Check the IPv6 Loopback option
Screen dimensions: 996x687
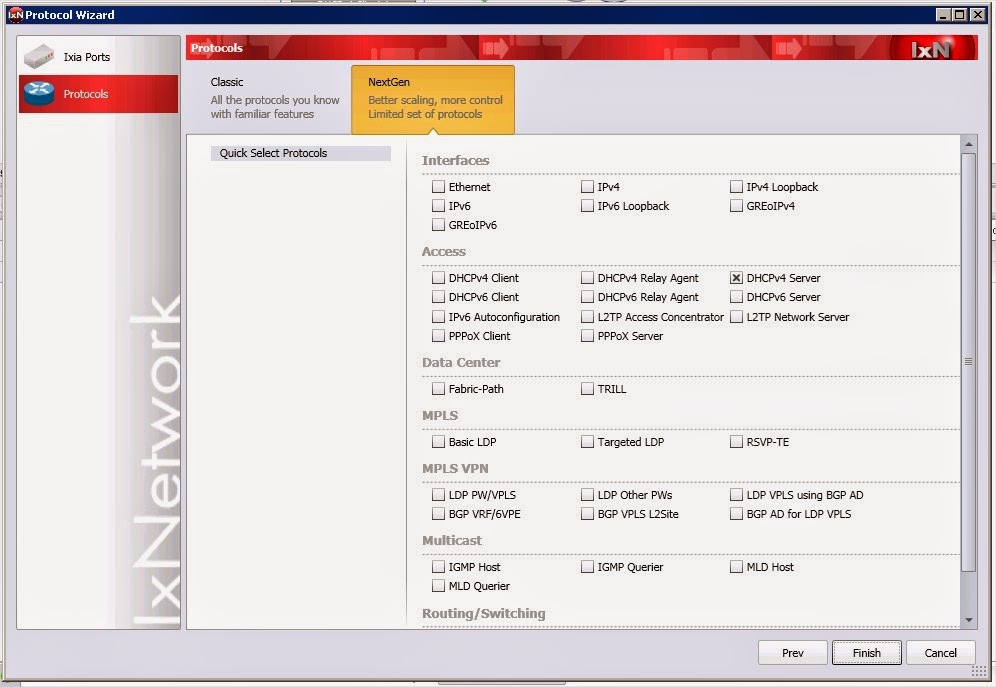[x=587, y=205]
